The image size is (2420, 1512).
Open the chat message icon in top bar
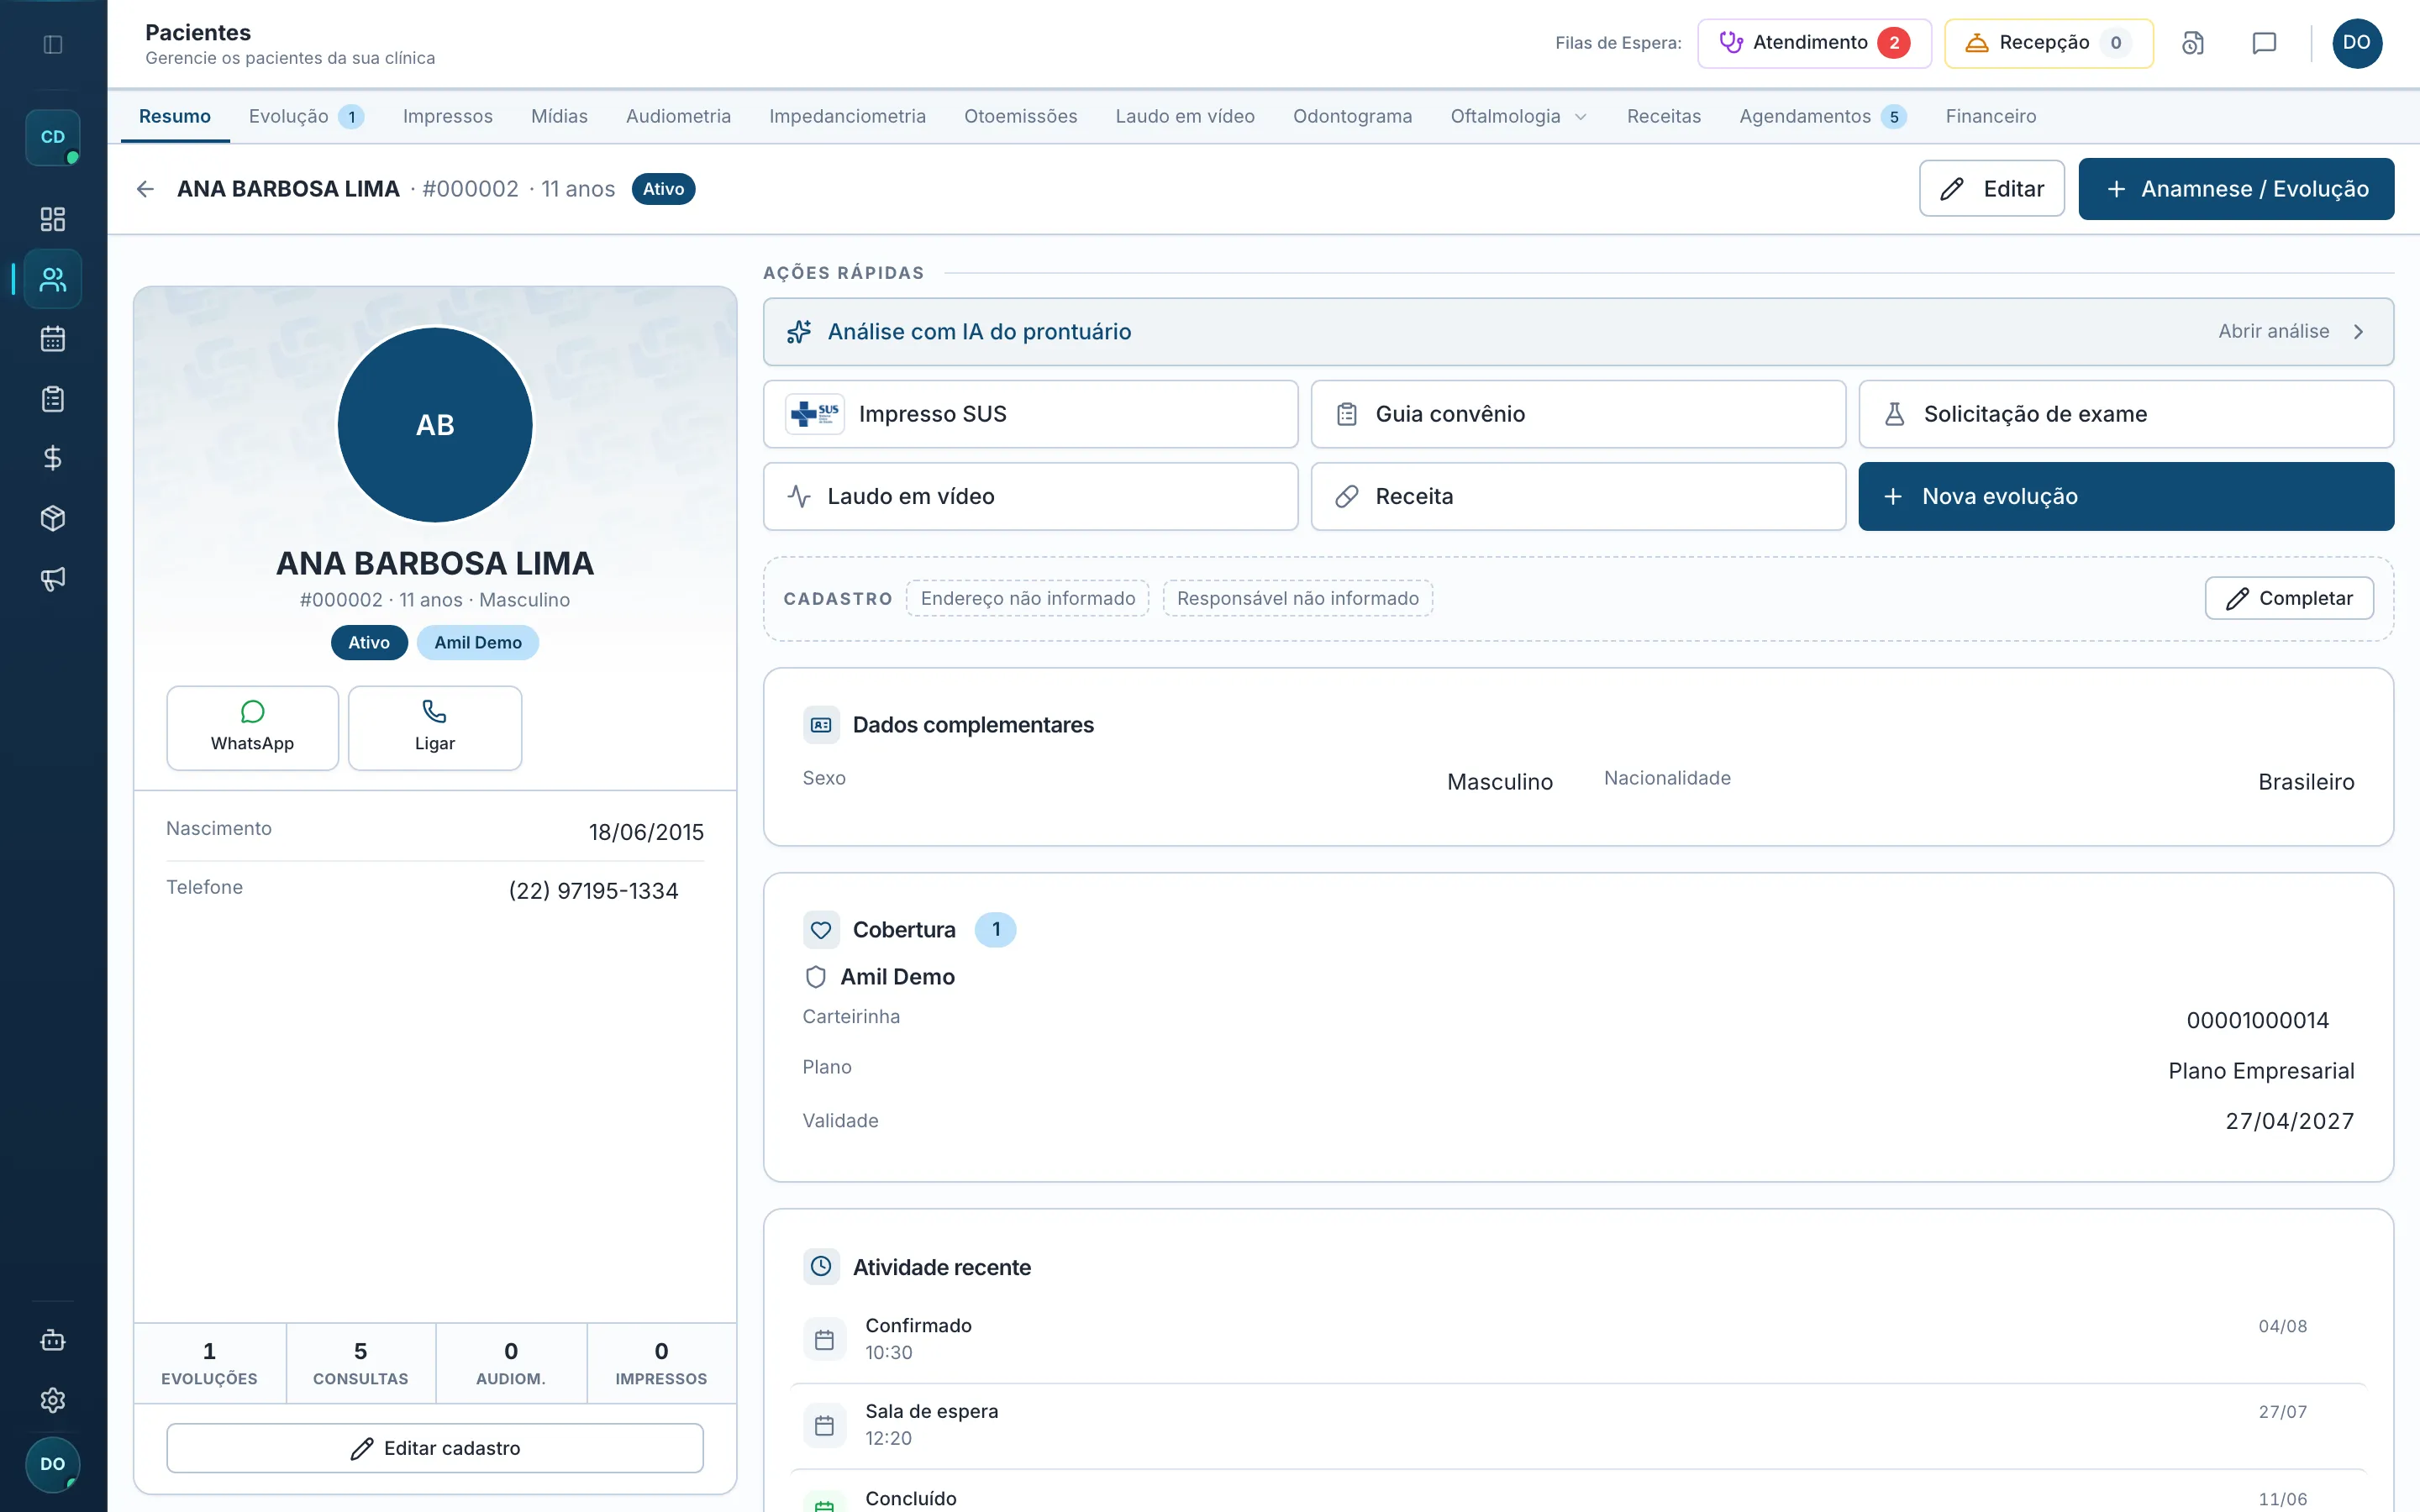tap(2264, 43)
